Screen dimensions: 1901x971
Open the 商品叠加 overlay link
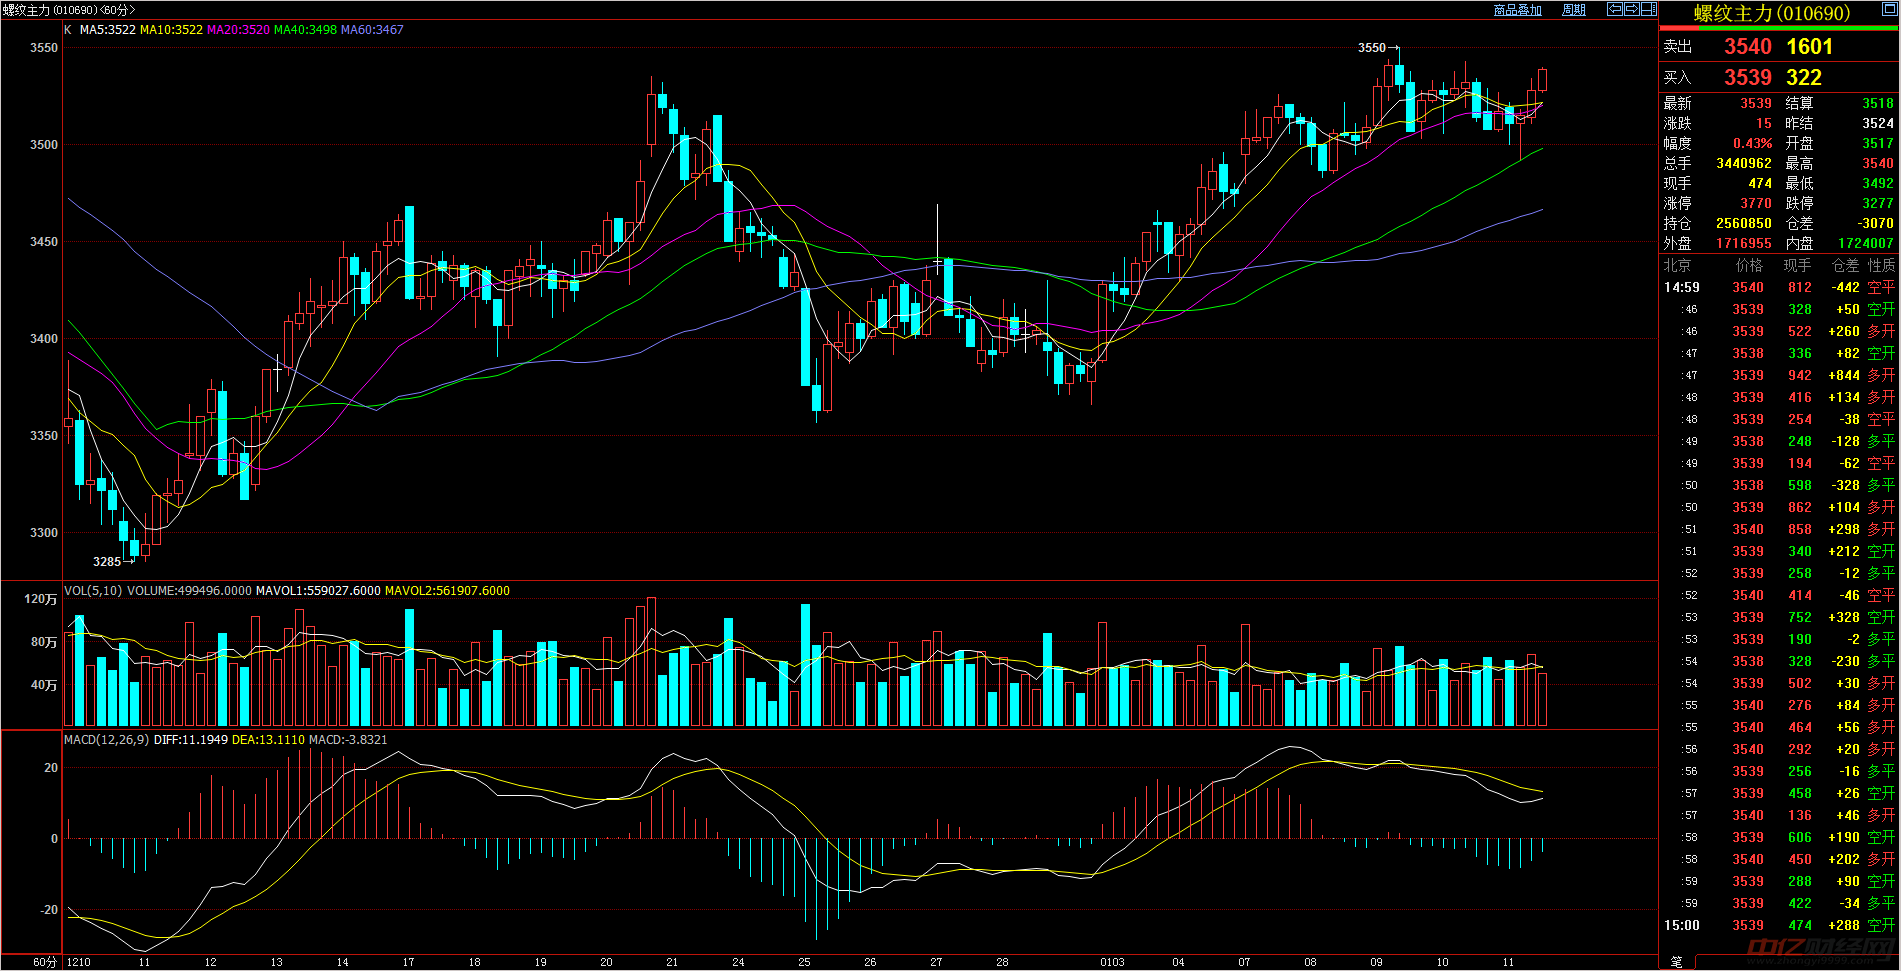pyautogui.click(x=1517, y=10)
